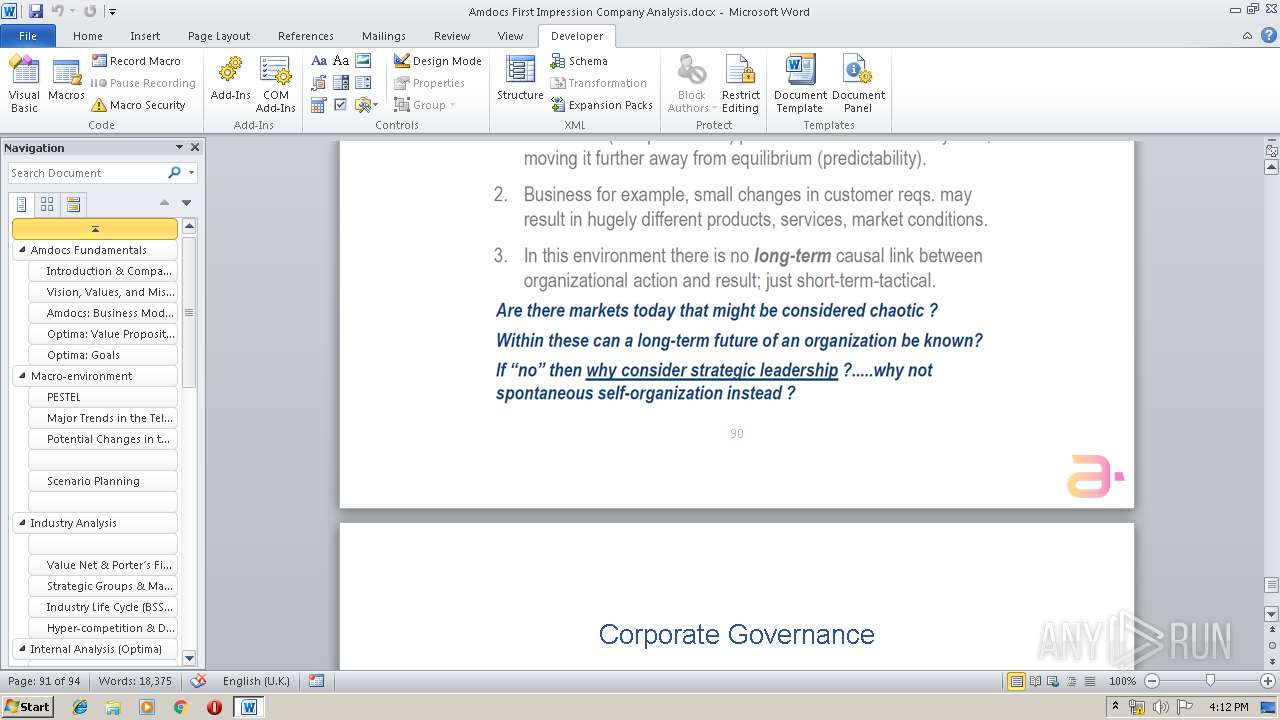
Task: Open the Legacy Tools dropdown
Action: pyautogui.click(x=366, y=105)
